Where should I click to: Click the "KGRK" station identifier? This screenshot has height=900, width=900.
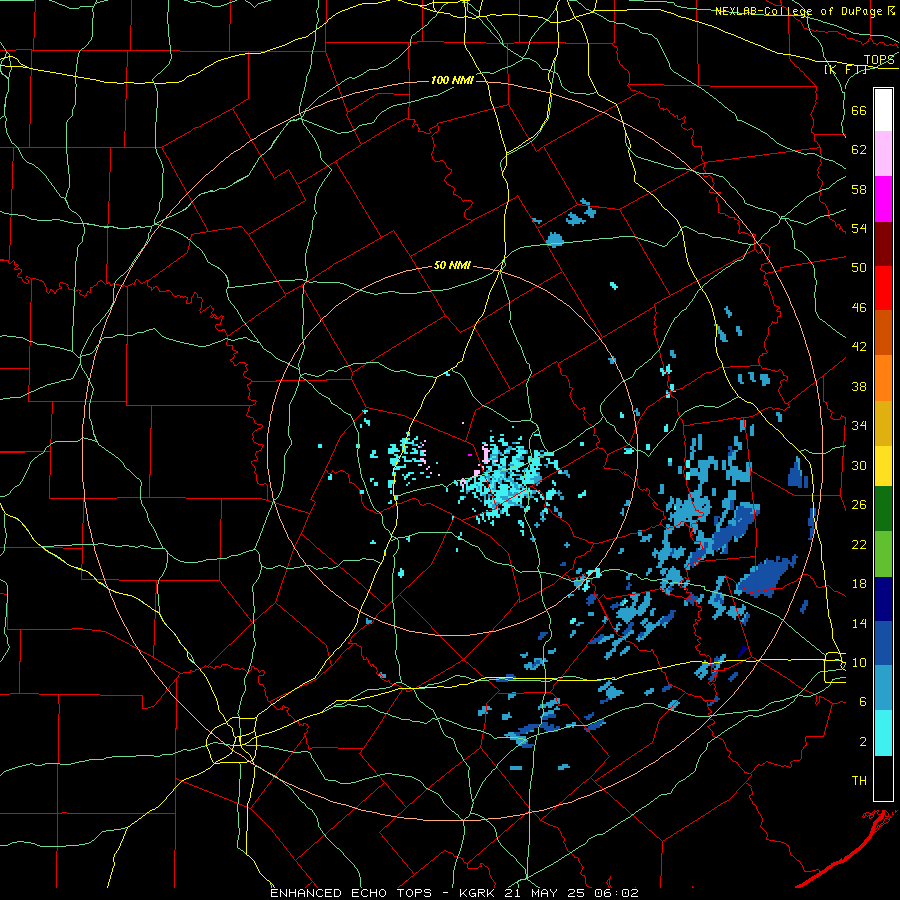tap(476, 893)
